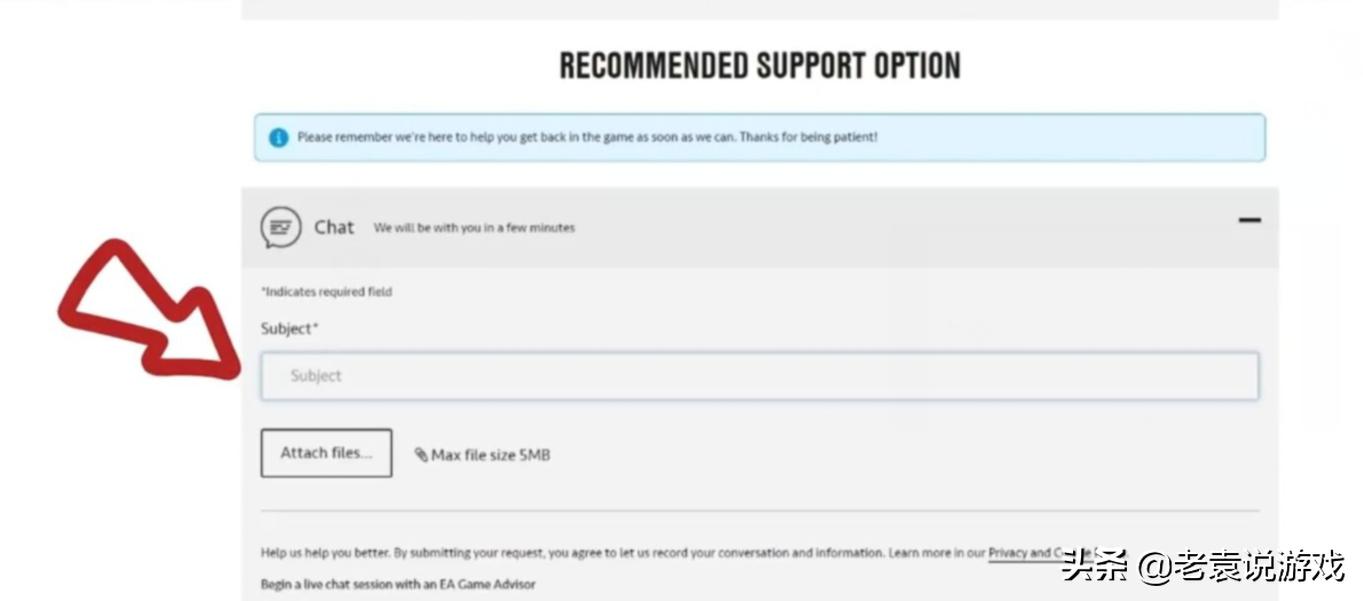Click the Max file size 5MB text

[490, 455]
